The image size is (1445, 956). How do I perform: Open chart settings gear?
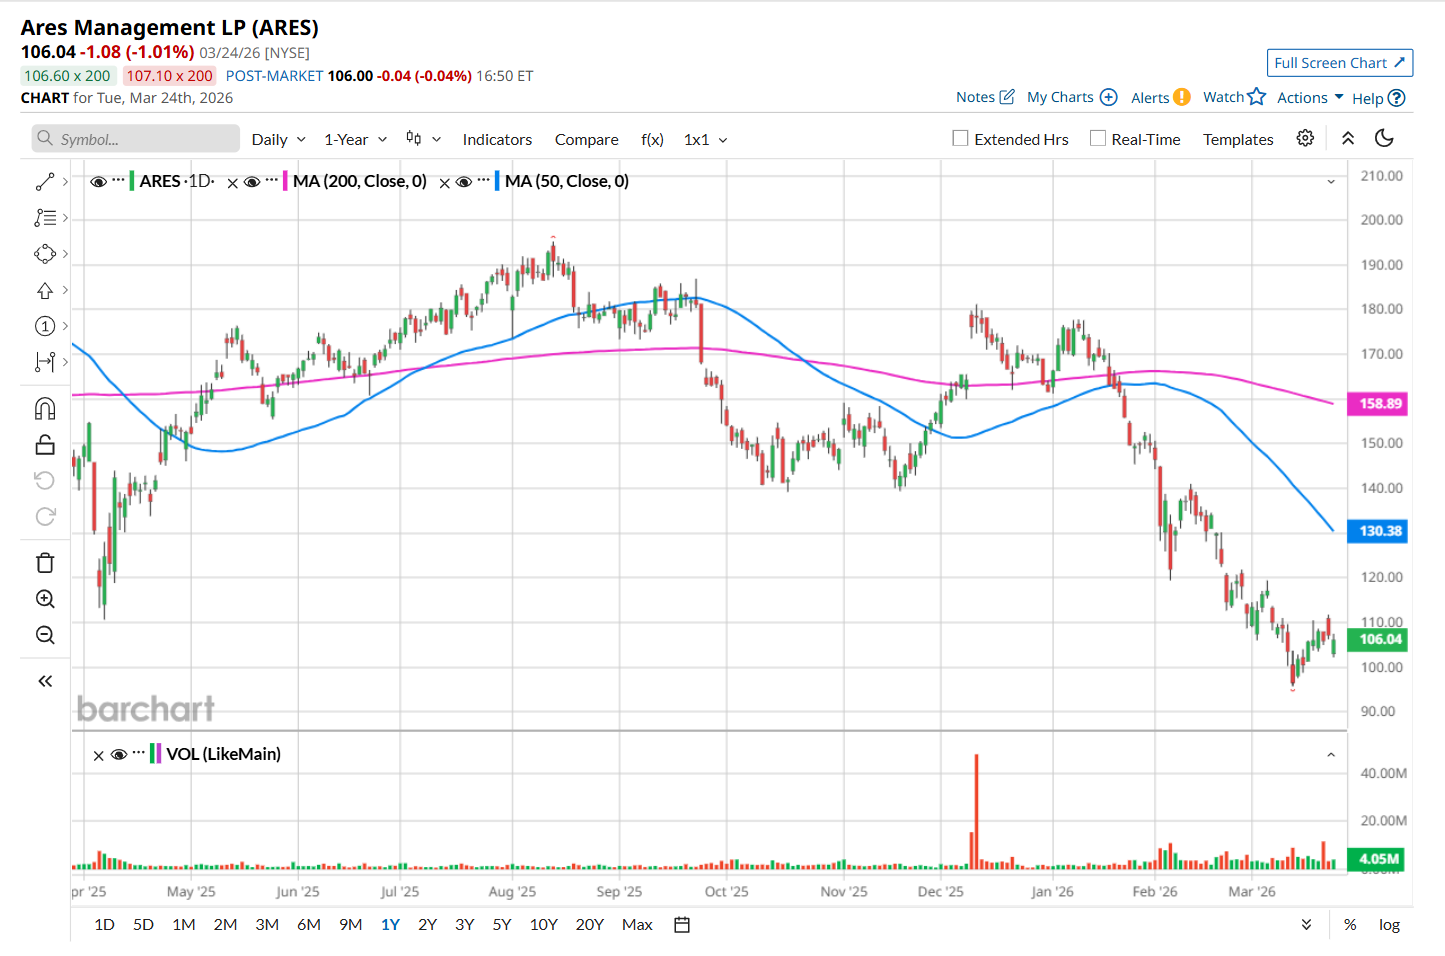coord(1305,138)
